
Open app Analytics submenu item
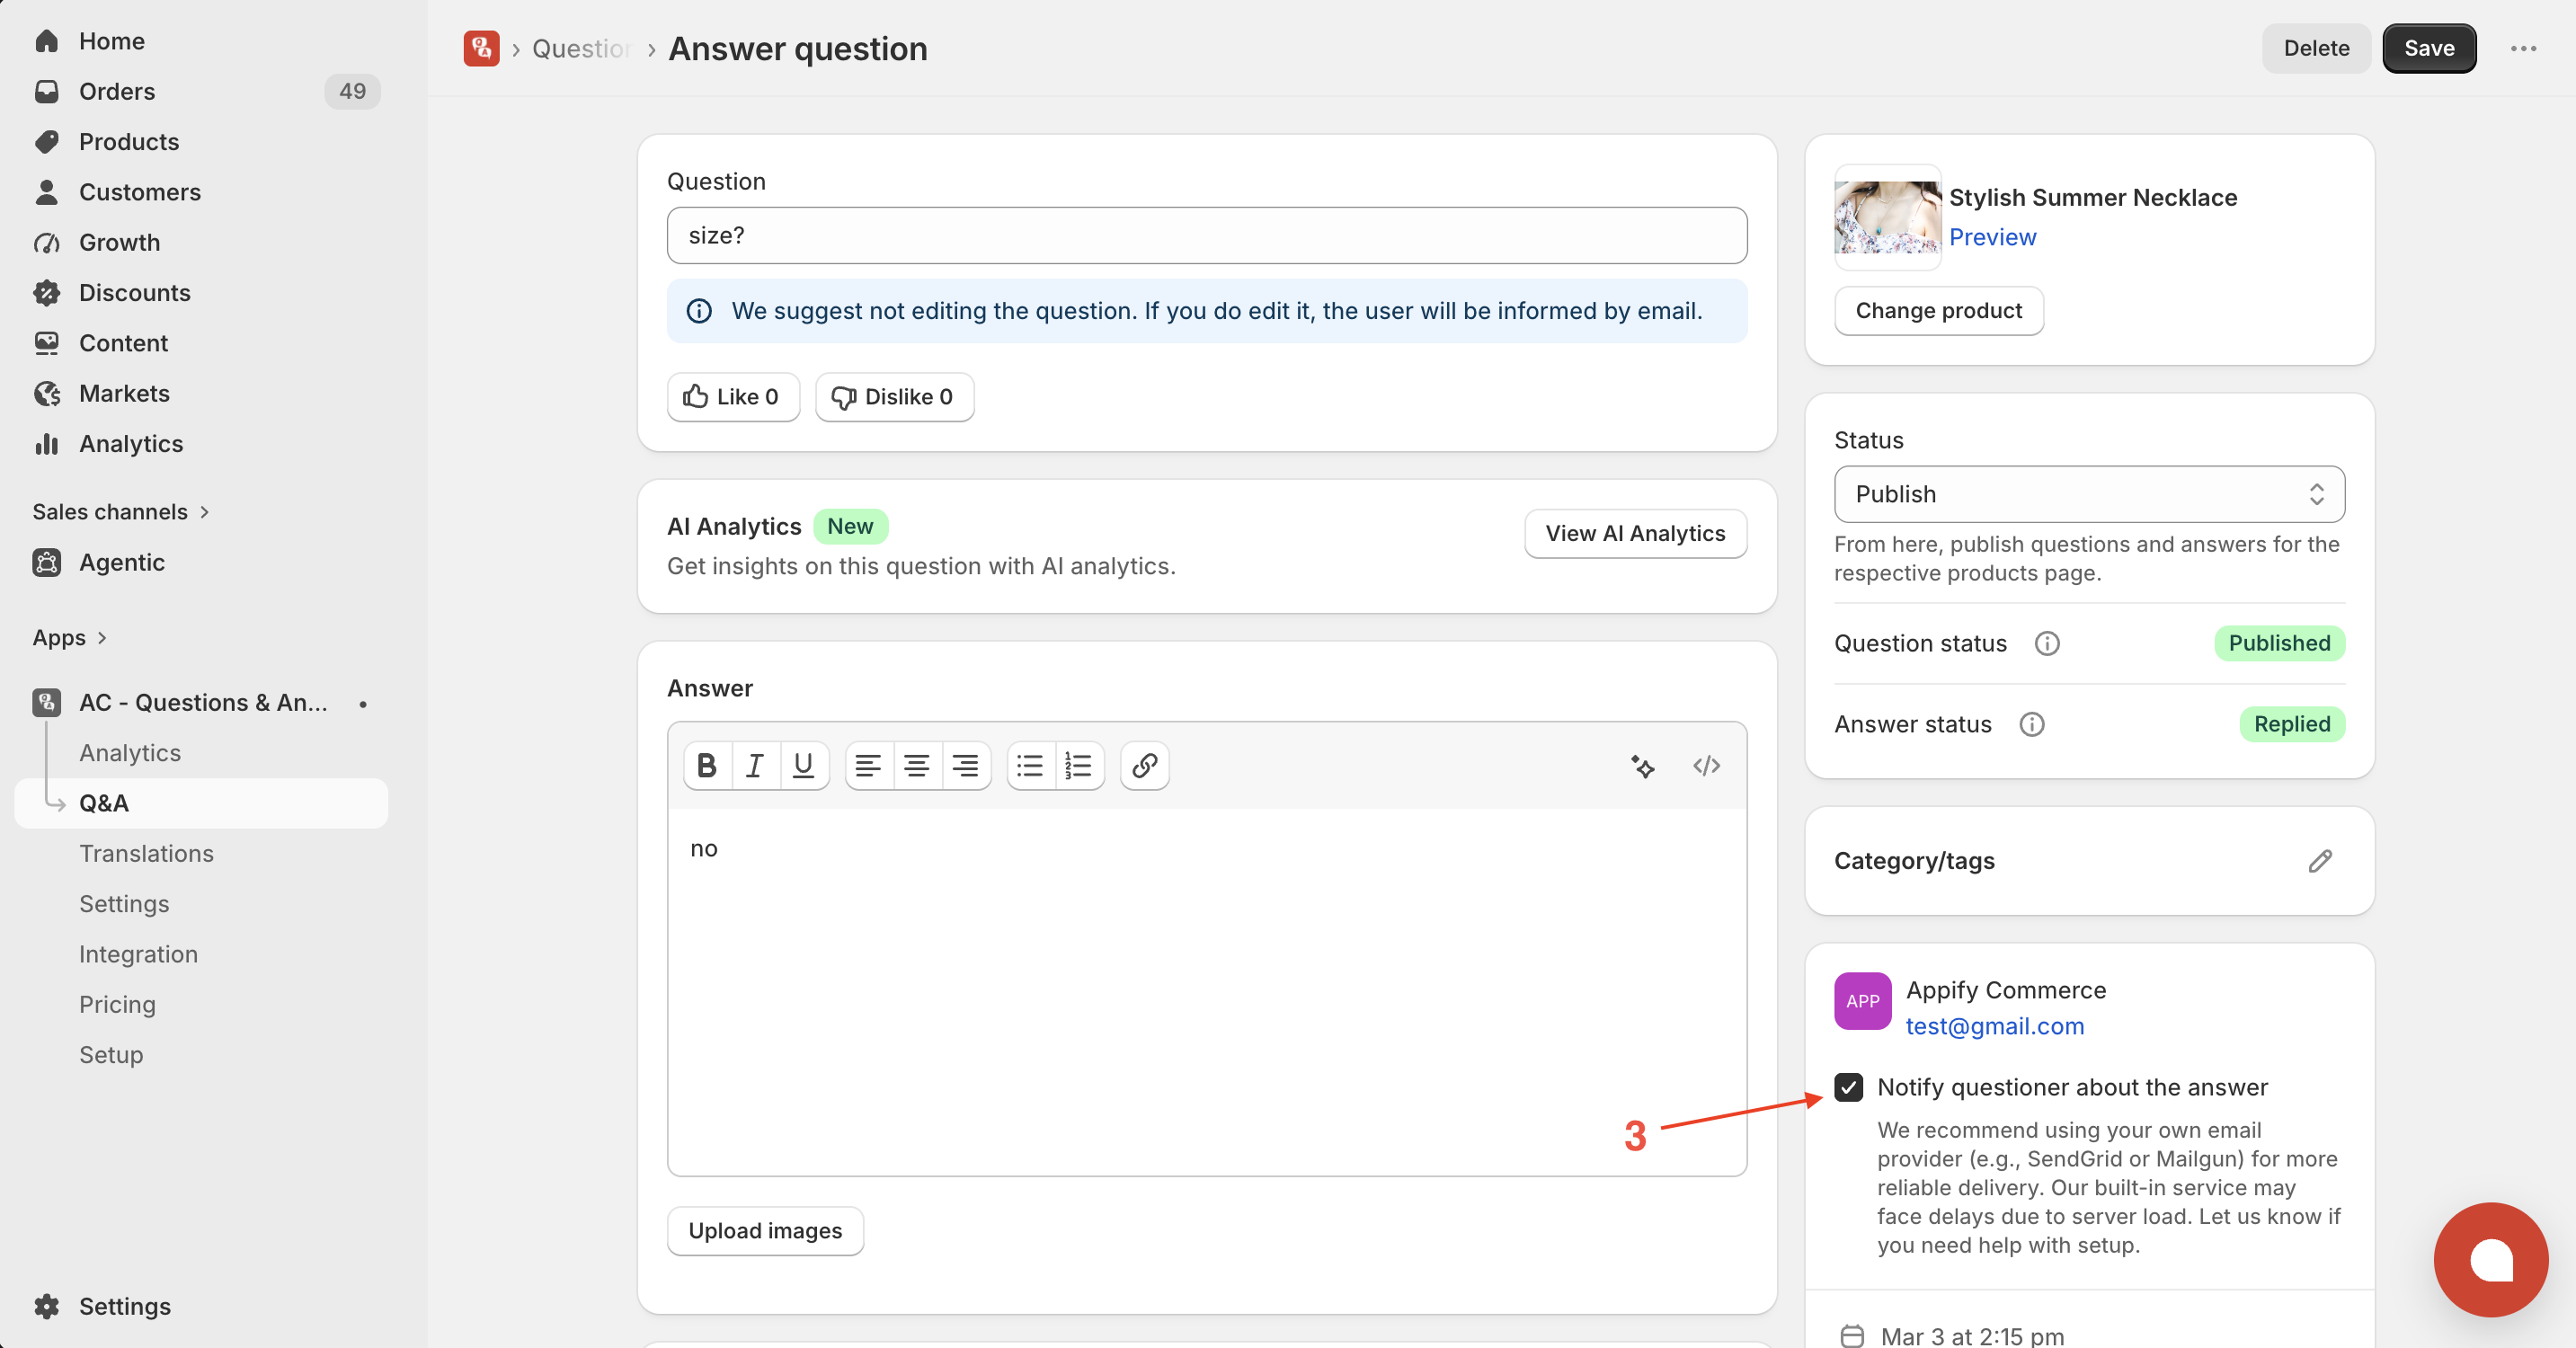(130, 753)
